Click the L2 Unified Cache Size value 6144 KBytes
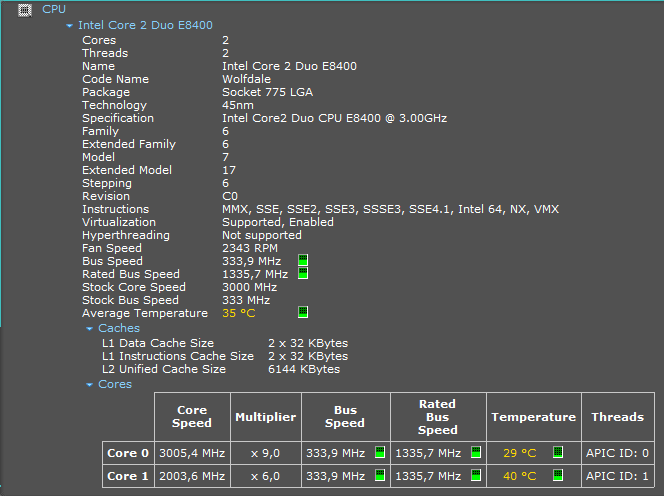The width and height of the screenshot is (664, 496). coord(304,369)
